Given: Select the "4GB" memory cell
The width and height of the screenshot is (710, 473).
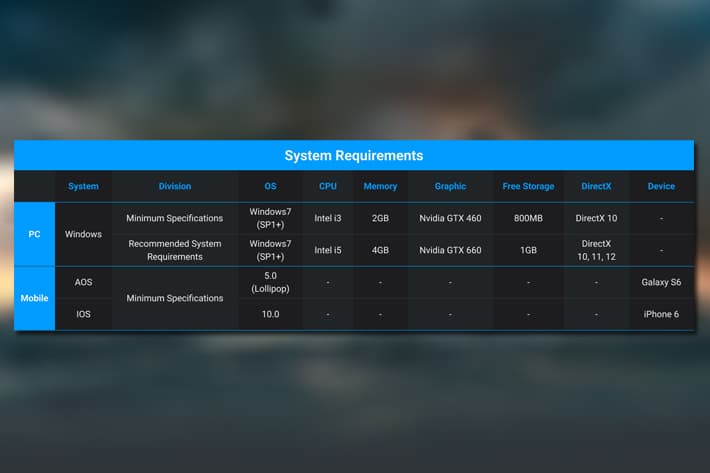Looking at the screenshot, I should point(380,250).
